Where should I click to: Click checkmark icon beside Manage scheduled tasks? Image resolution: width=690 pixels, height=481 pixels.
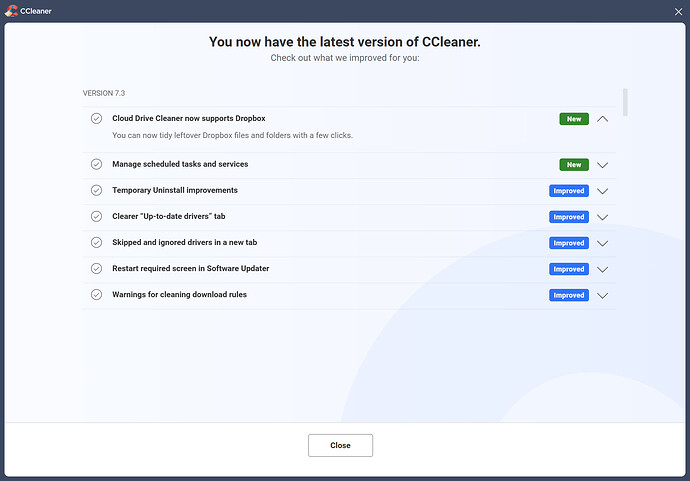click(x=96, y=164)
